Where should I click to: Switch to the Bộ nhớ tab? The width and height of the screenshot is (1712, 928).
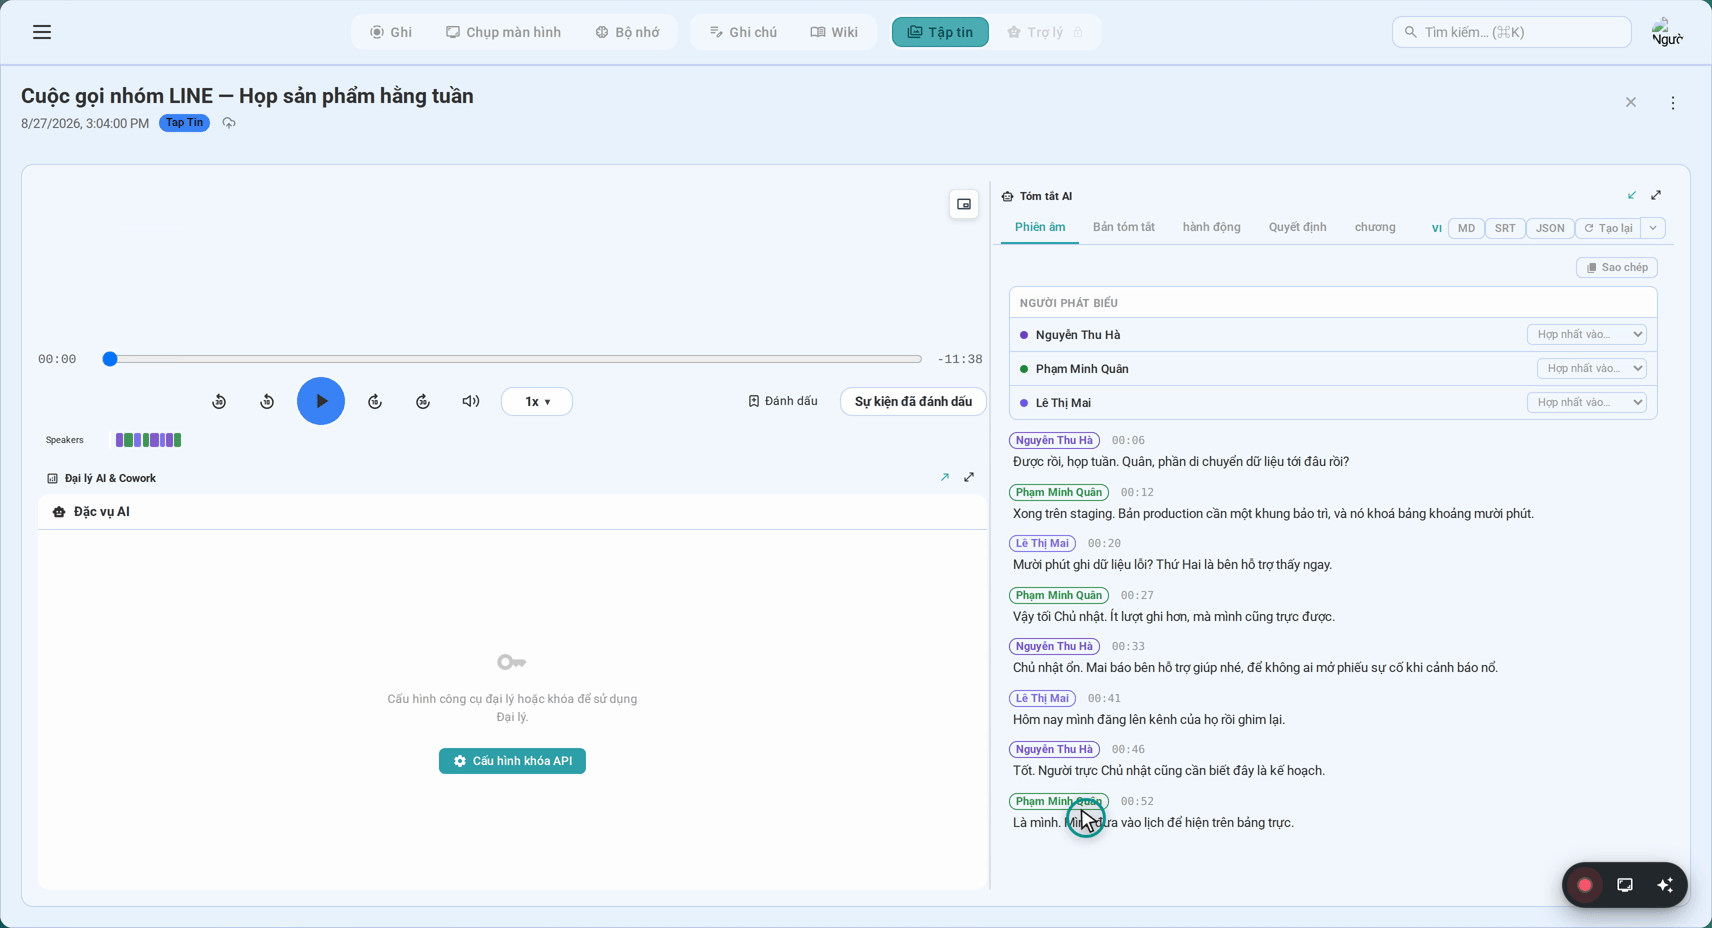click(627, 32)
